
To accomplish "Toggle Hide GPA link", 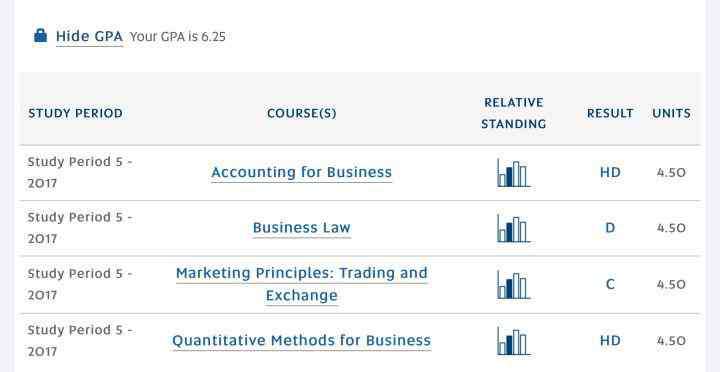I will point(89,36).
